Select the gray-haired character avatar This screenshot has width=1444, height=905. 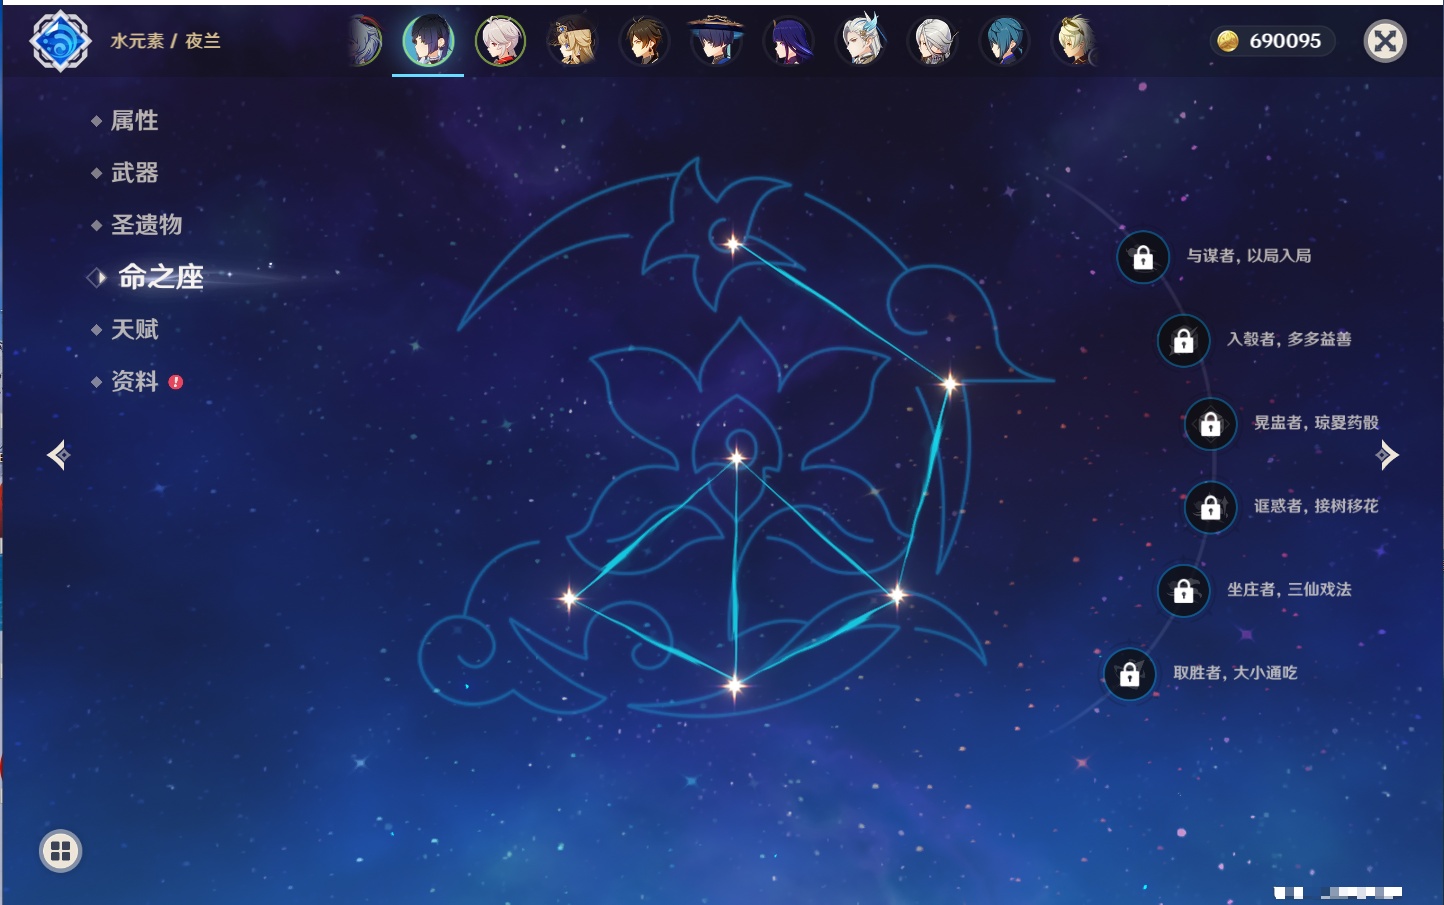(933, 41)
